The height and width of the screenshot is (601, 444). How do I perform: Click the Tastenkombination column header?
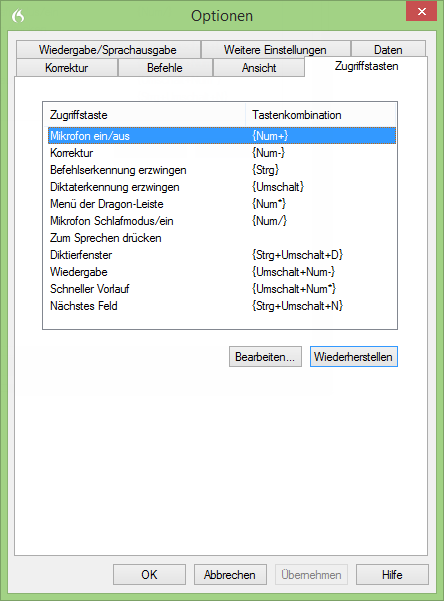pyautogui.click(x=321, y=115)
